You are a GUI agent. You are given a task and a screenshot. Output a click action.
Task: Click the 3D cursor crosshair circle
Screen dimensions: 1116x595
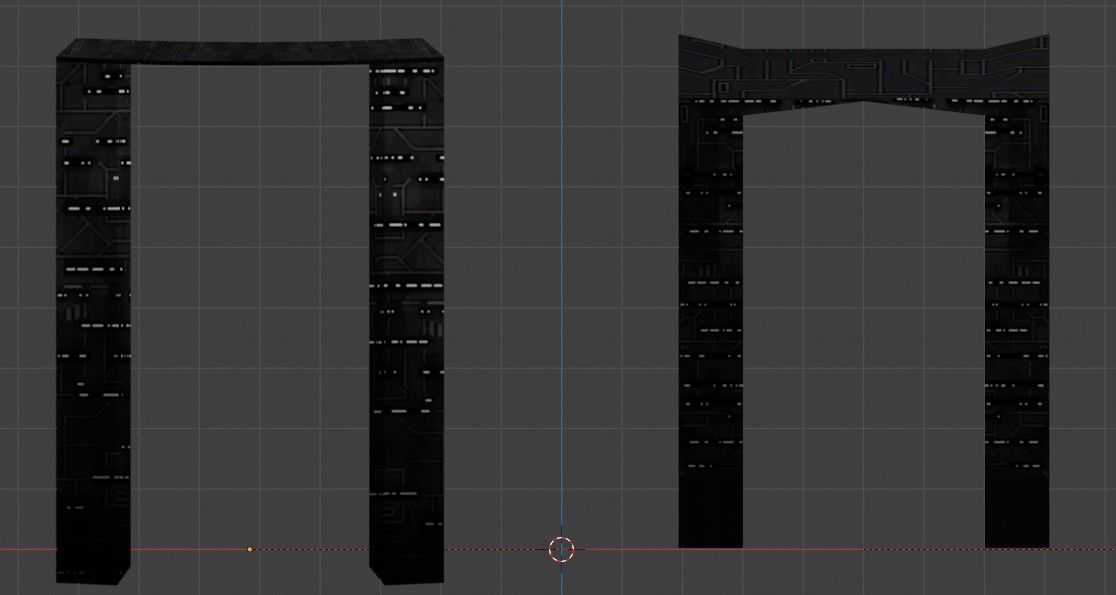(562, 549)
